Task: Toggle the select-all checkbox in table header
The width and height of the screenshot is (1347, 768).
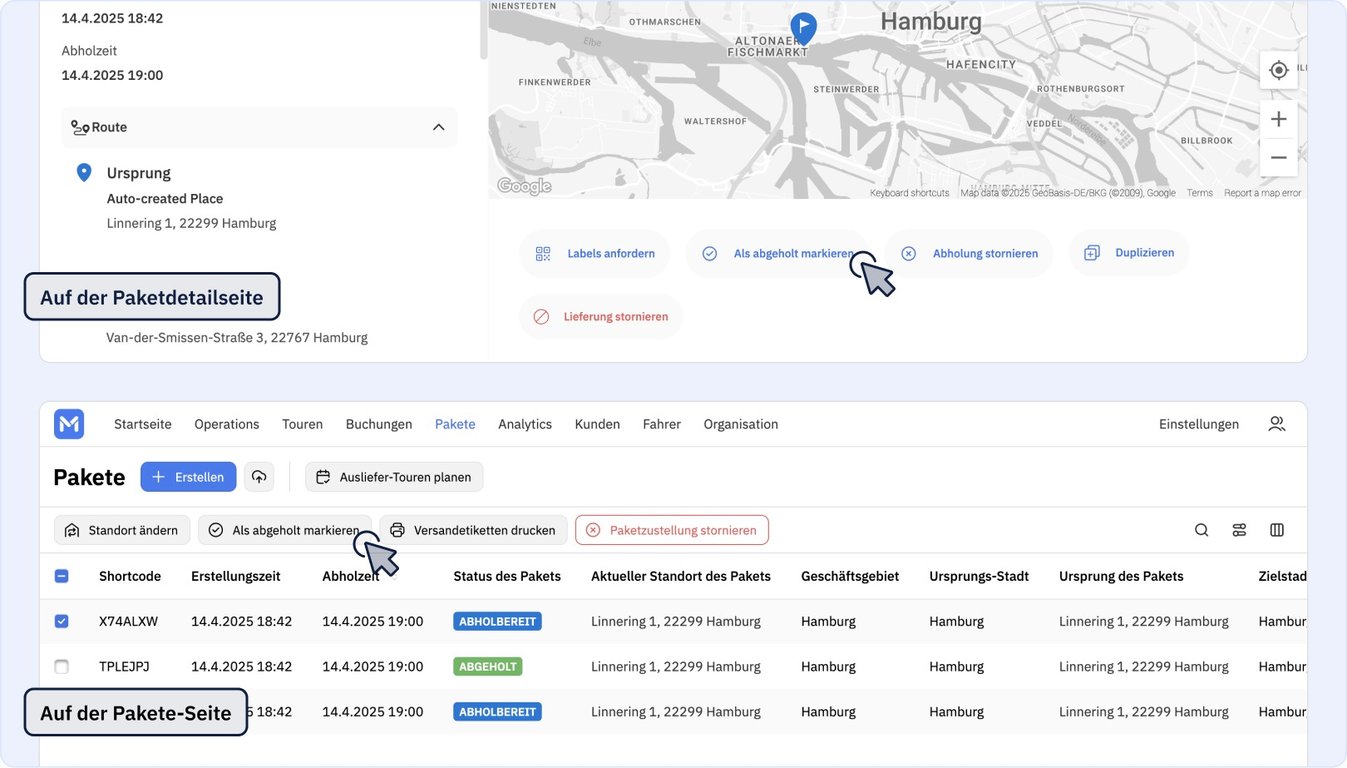Action: (61, 576)
